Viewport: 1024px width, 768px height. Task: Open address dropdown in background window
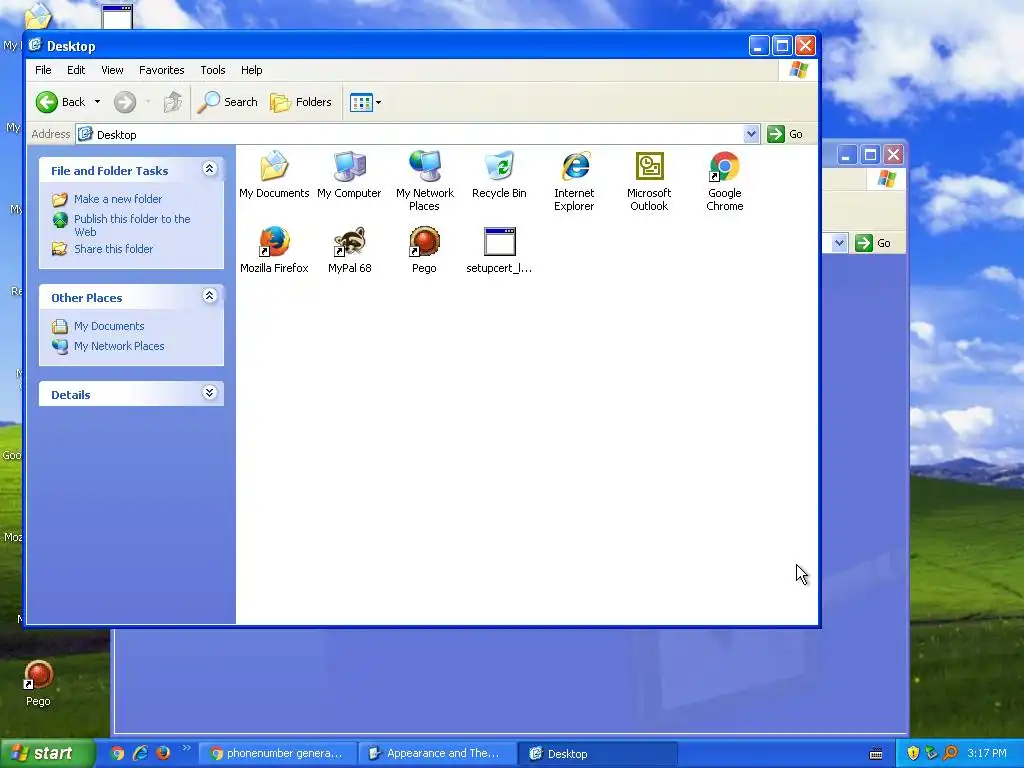tap(839, 243)
